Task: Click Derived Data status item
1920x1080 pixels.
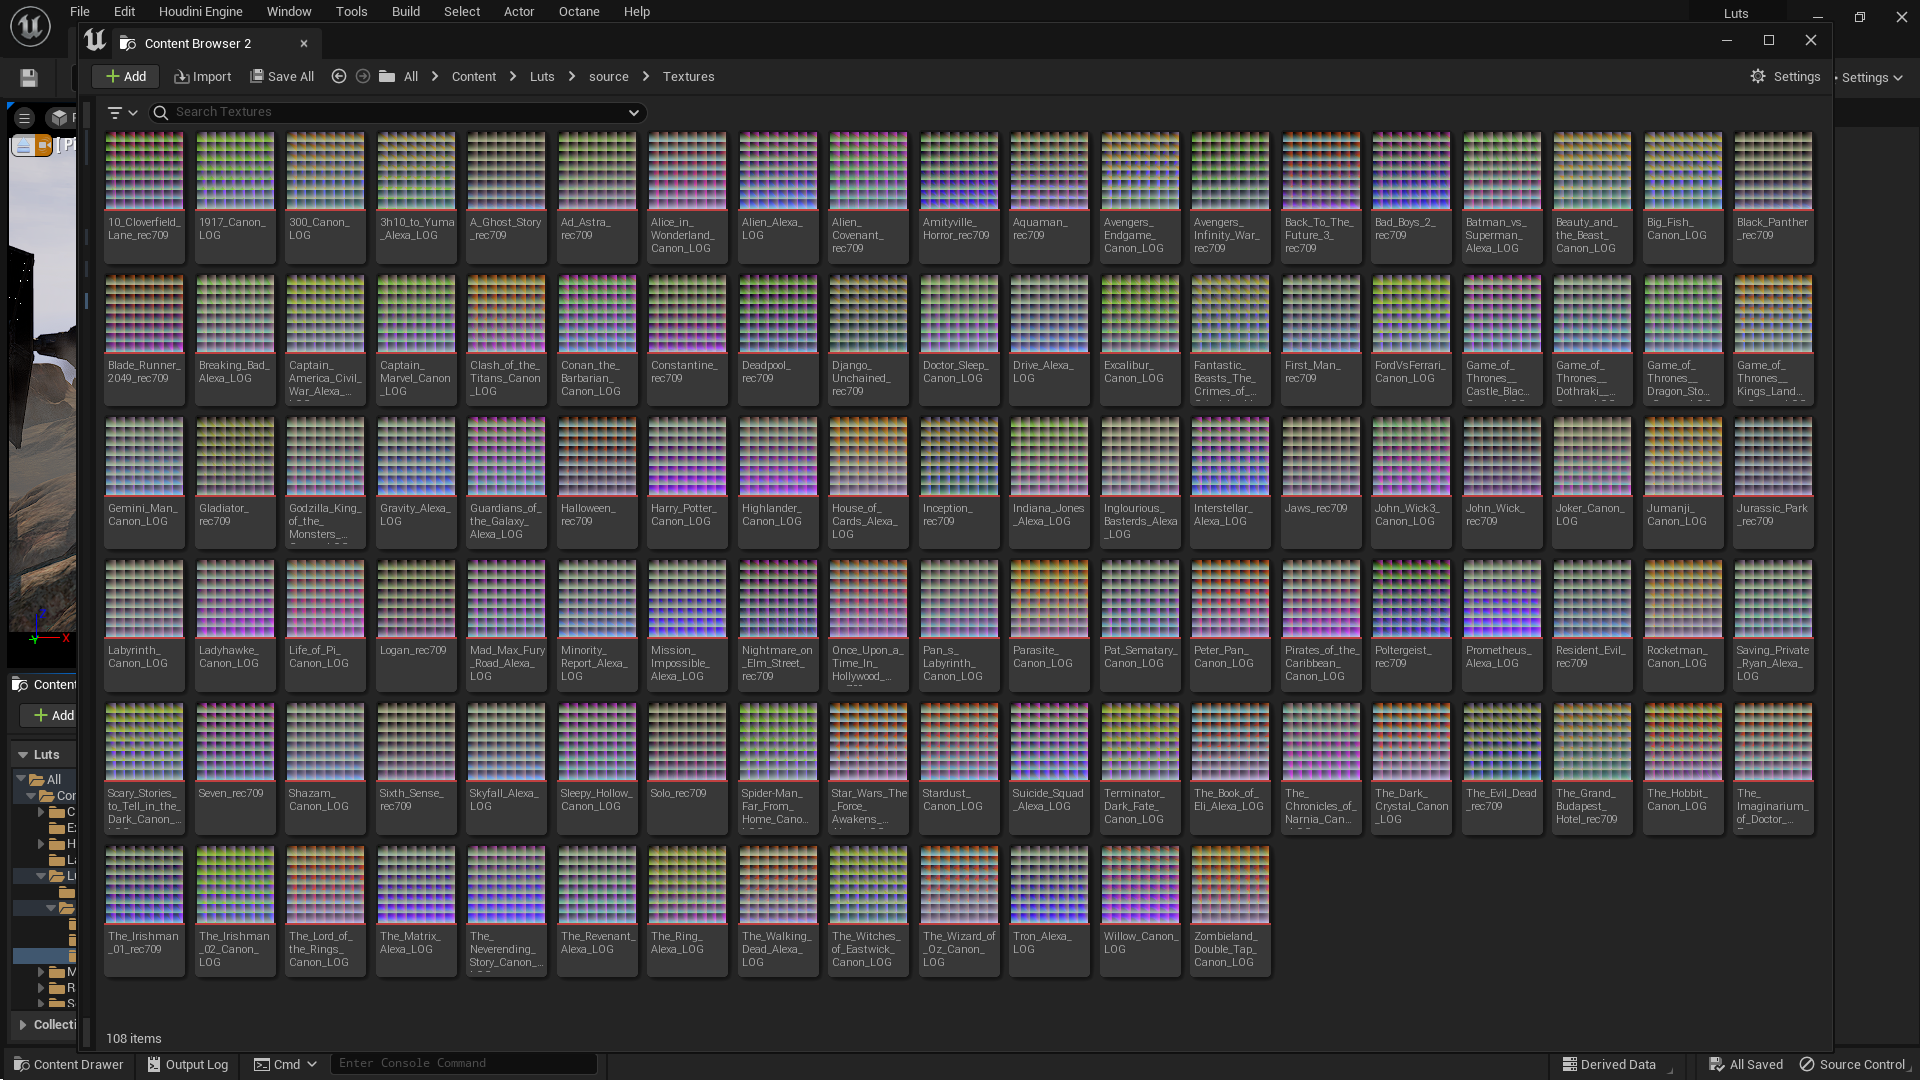Action: pyautogui.click(x=1609, y=1064)
